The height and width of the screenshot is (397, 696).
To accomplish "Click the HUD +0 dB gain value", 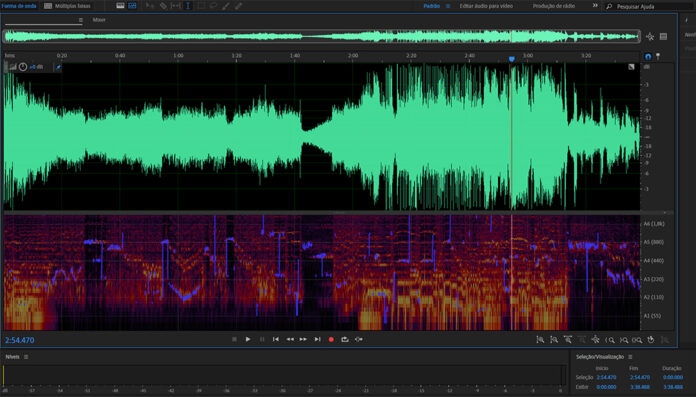I will pos(36,67).
